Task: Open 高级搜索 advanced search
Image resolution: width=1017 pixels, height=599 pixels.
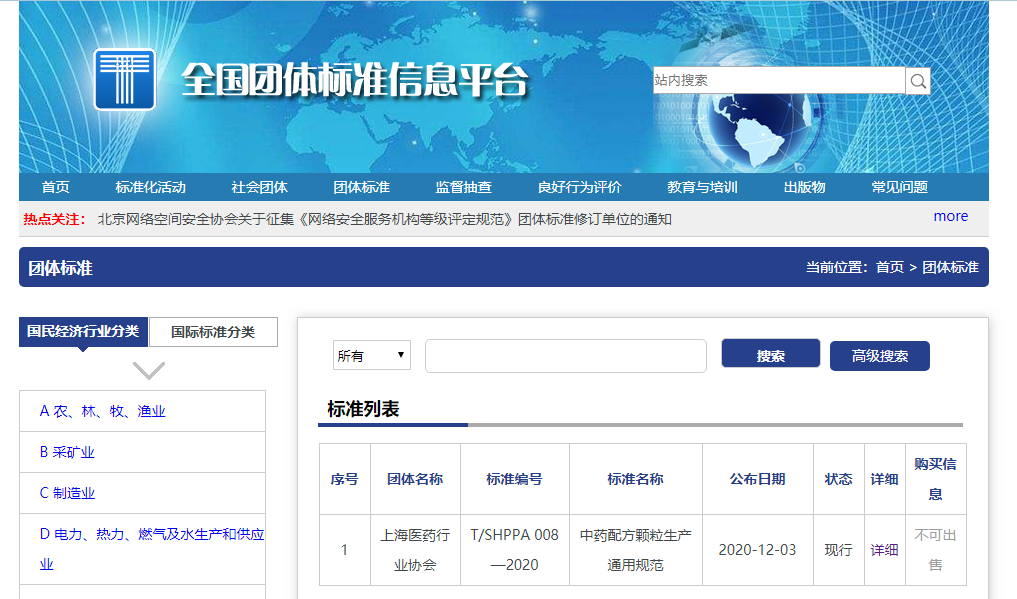Action: tap(879, 356)
